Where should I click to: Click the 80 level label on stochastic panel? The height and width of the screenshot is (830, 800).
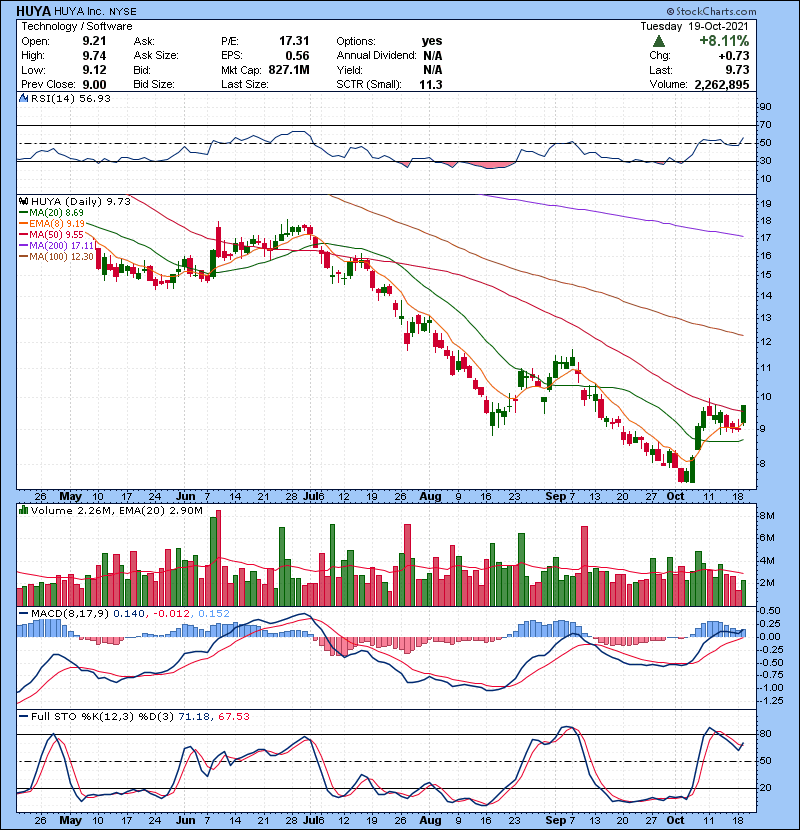coord(766,734)
